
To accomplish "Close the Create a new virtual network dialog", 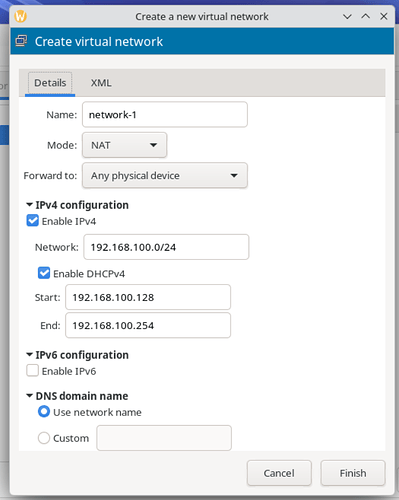I will click(384, 16).
